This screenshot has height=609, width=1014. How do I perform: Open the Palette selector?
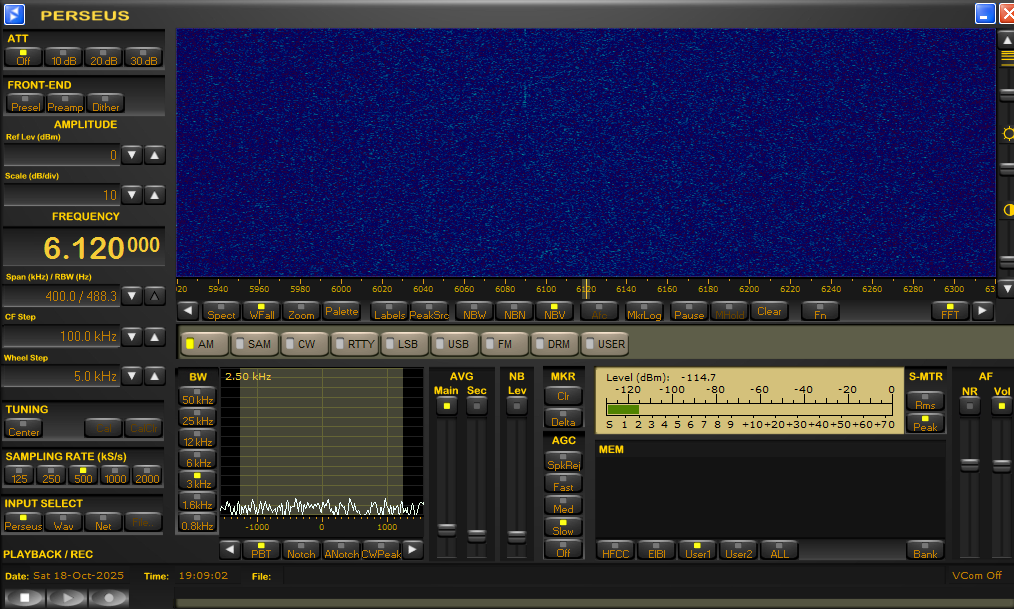pos(341,311)
